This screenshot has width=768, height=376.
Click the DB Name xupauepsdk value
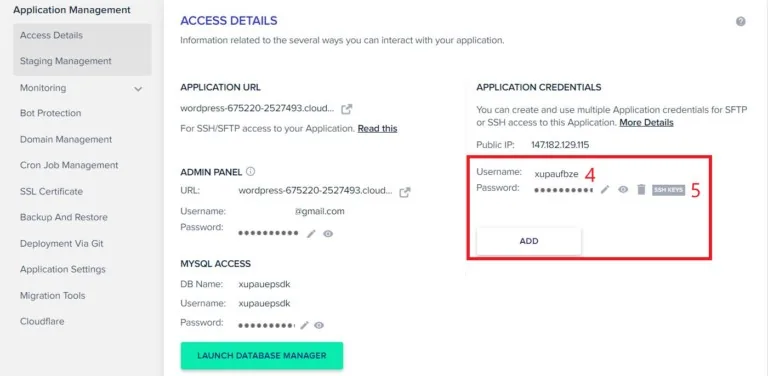(264, 284)
